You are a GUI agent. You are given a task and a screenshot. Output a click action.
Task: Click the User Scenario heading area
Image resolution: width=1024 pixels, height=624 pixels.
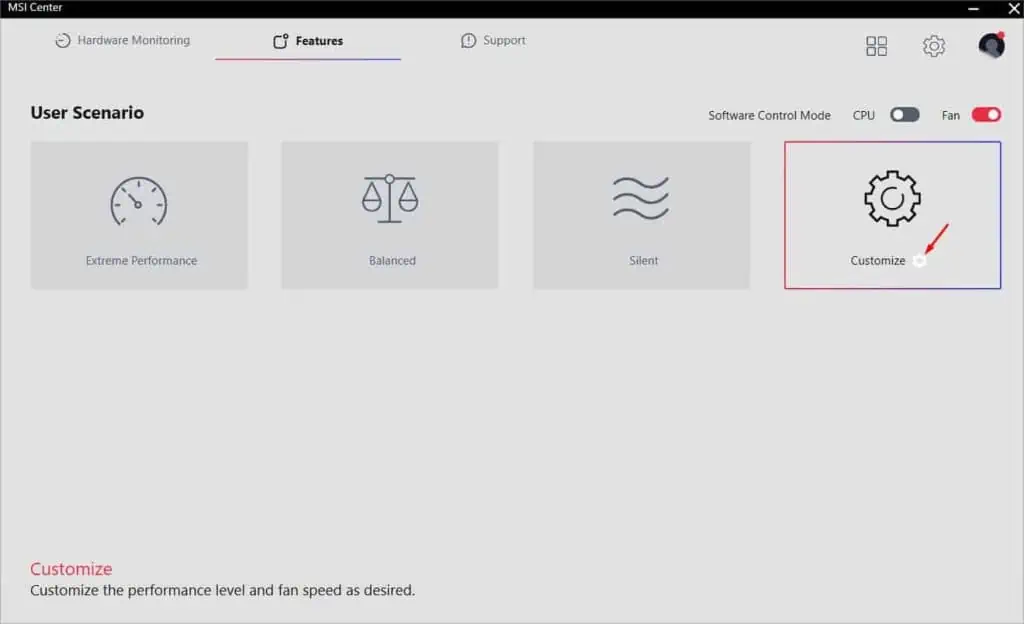[x=87, y=112]
